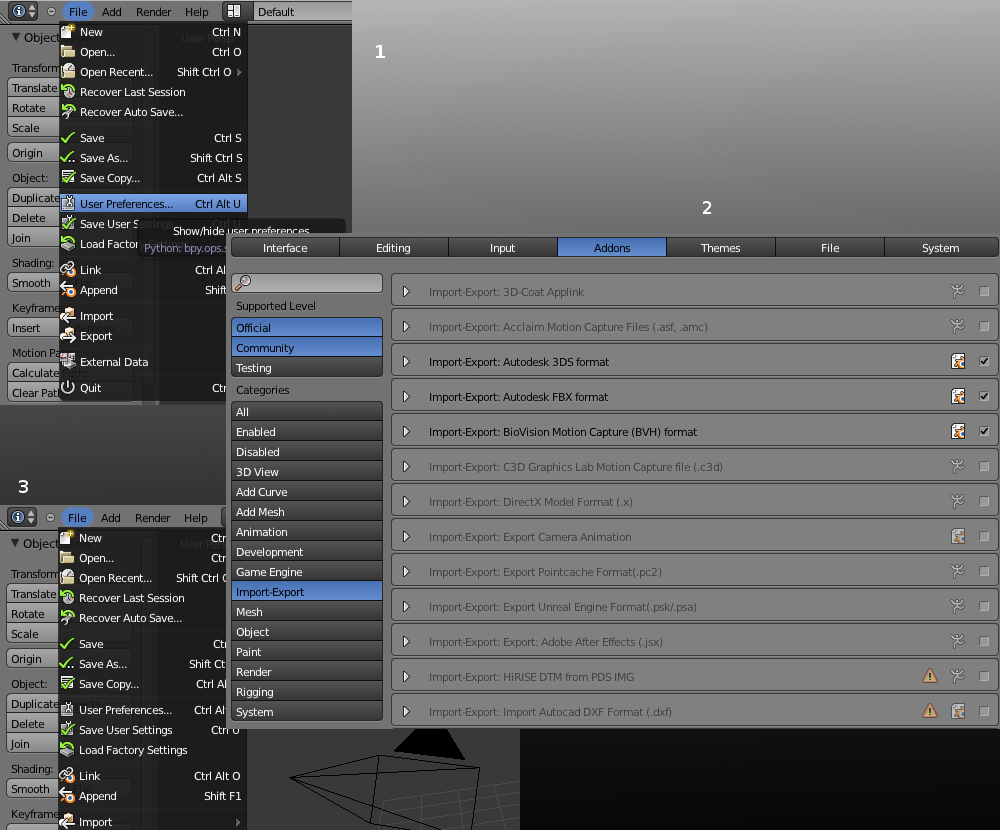The height and width of the screenshot is (830, 1000).
Task: Click the Autodesk FBX format addon support icon
Action: (958, 397)
